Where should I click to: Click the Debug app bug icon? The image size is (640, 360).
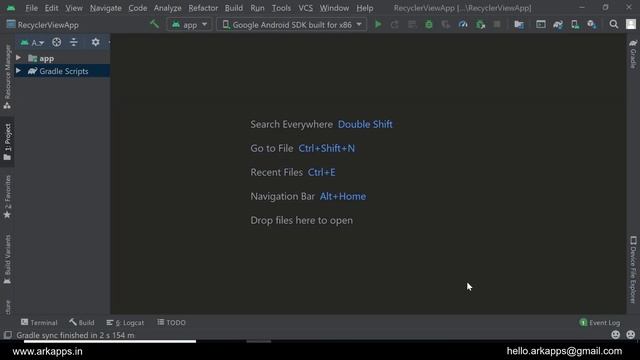[x=429, y=24]
